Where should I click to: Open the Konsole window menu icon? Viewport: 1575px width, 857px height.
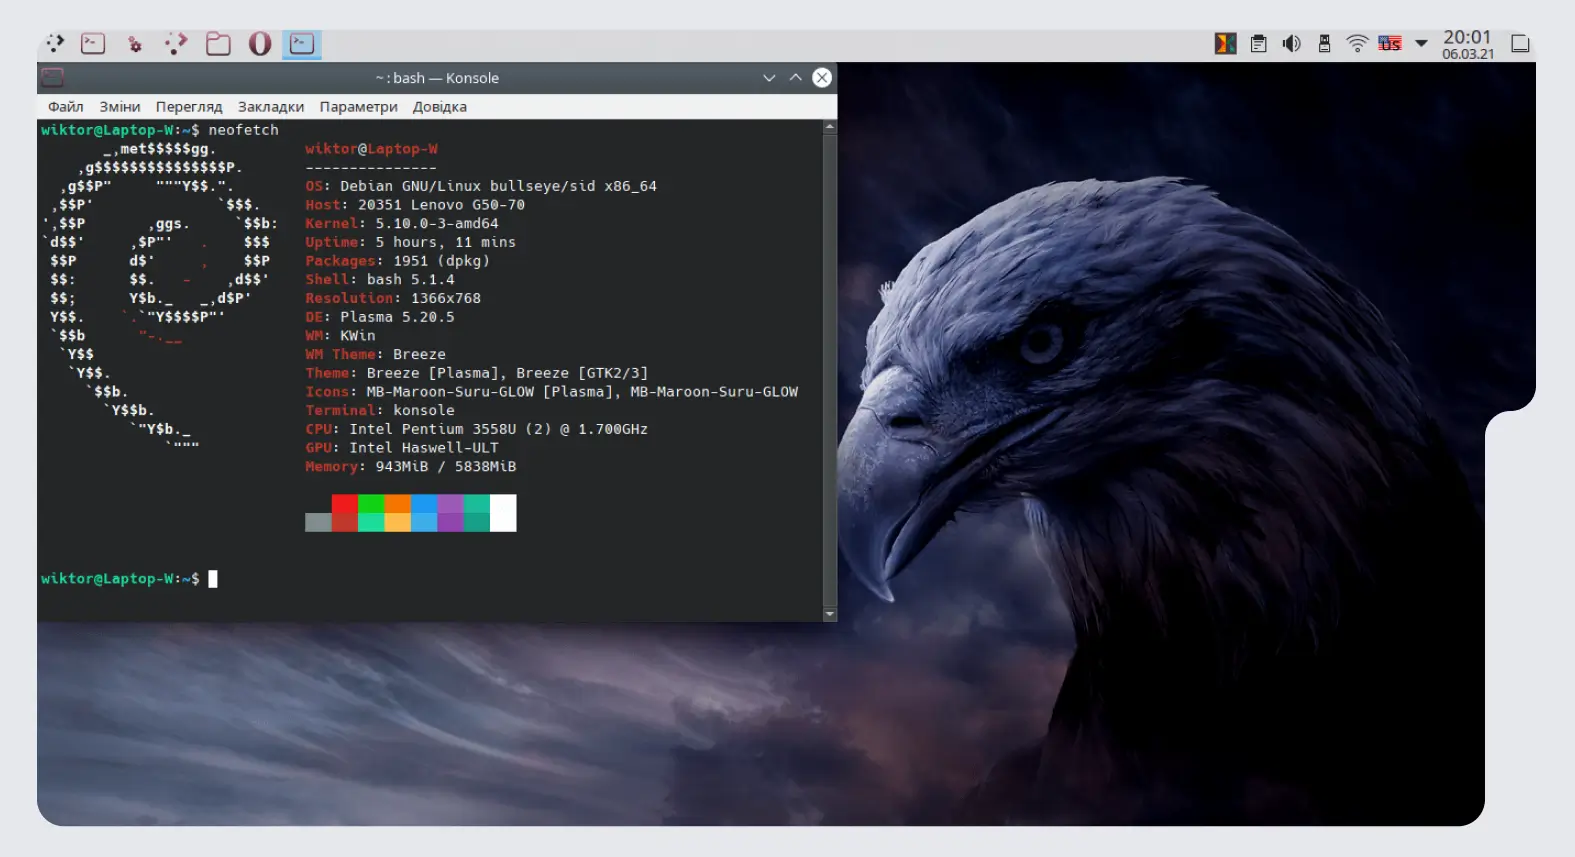53,77
